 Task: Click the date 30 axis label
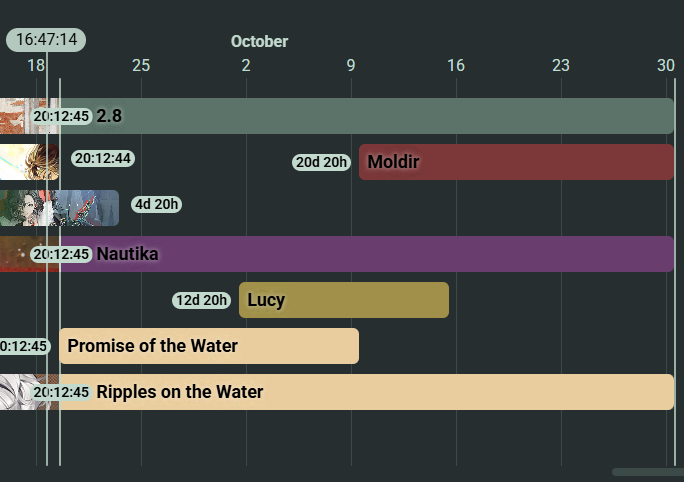666,66
